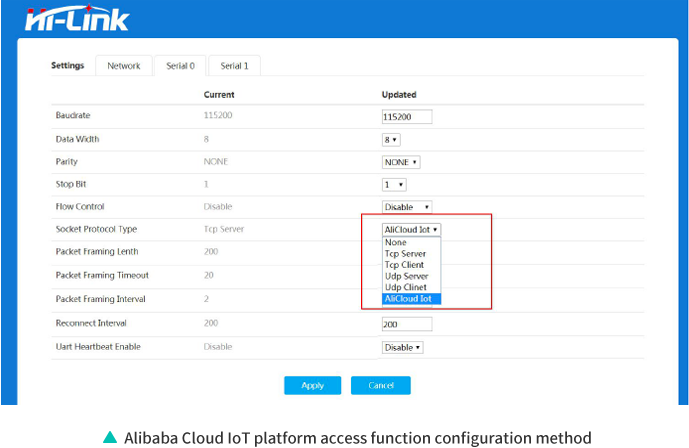The width and height of the screenshot is (689, 448).
Task: Click the Socket Protocol Type label
Action: [x=96, y=229]
